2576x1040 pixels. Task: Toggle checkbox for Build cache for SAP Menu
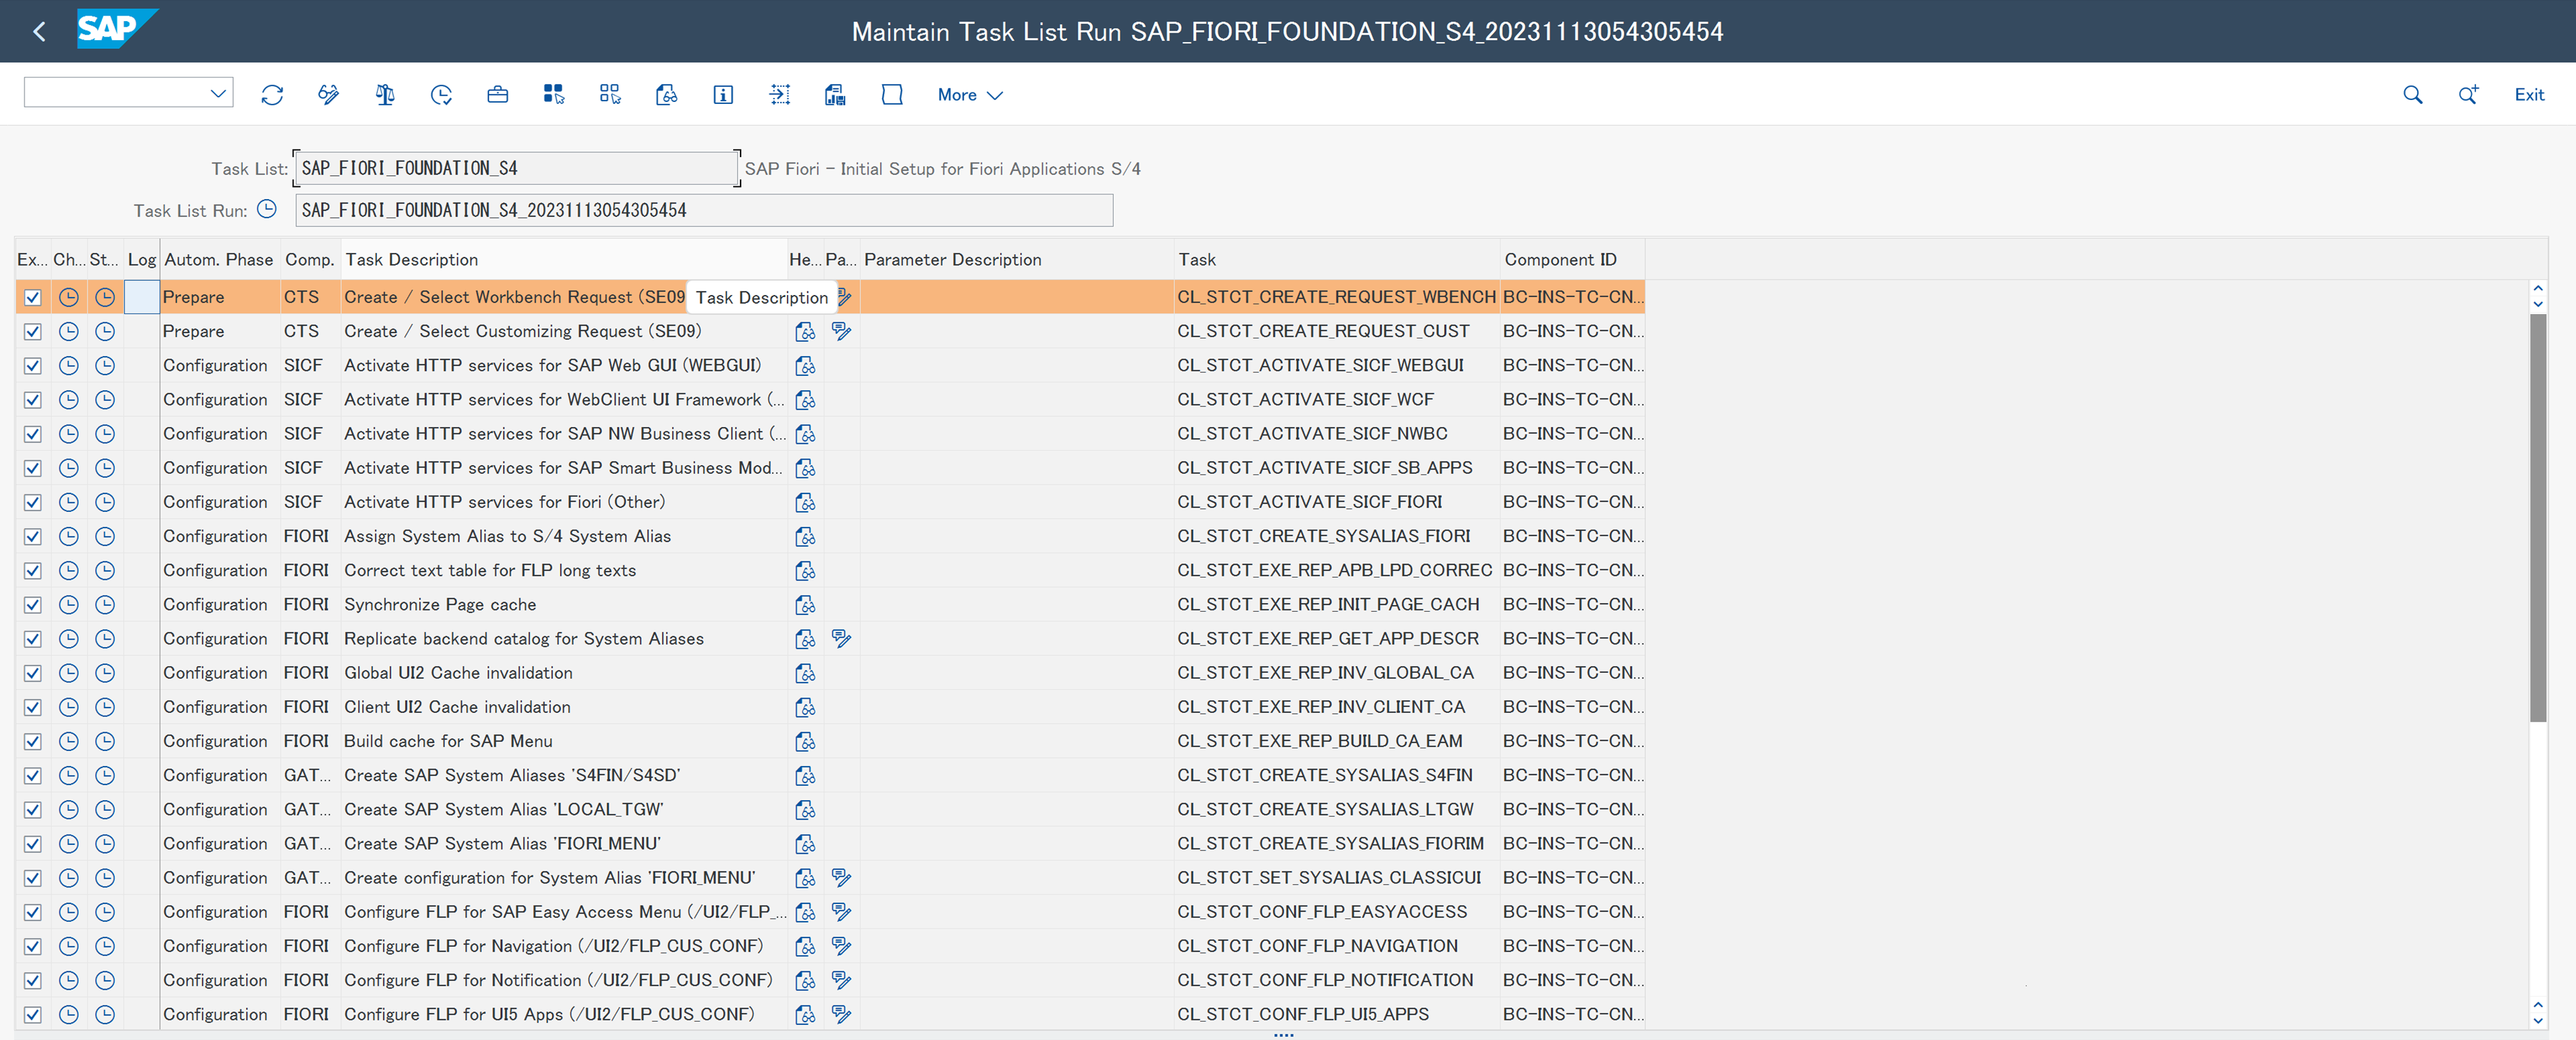tap(33, 742)
